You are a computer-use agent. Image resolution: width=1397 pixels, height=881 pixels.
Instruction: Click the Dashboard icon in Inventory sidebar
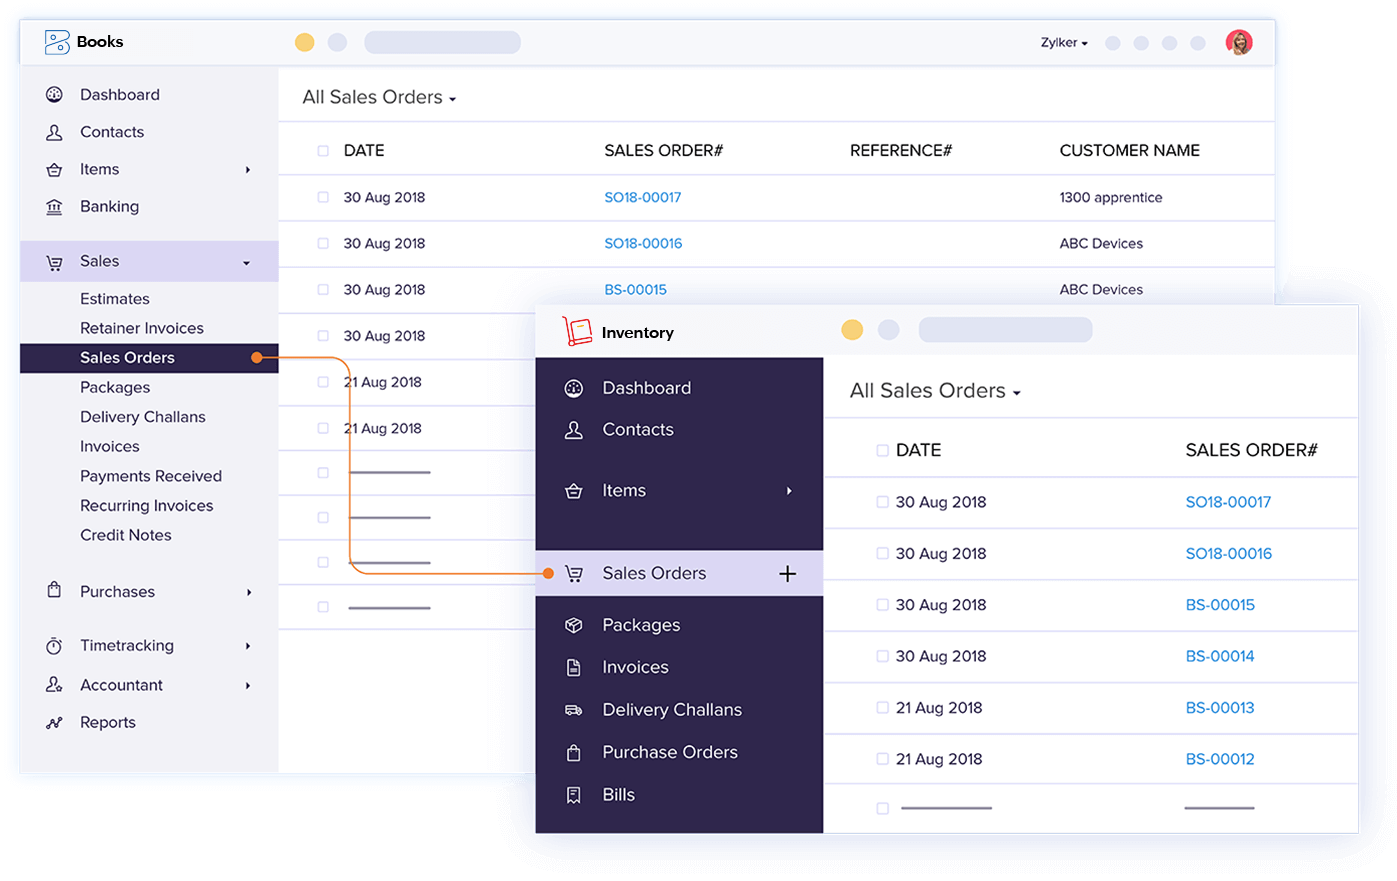(x=574, y=388)
